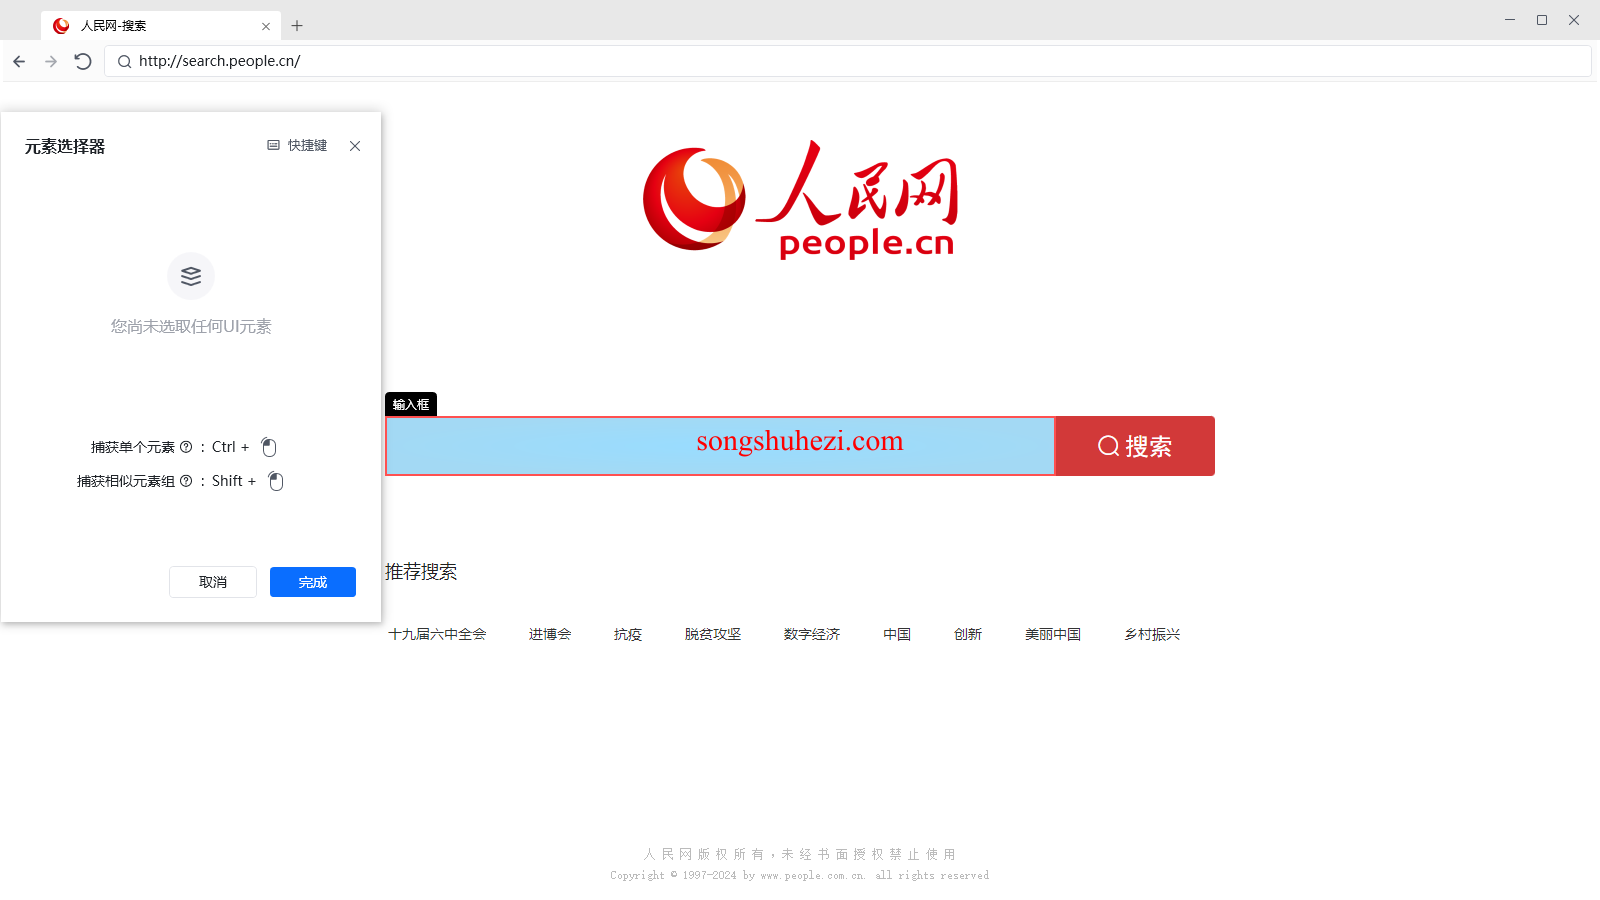This screenshot has height=900, width=1600.
Task: Click the mouse icon next to Shift +
Action: pos(276,481)
